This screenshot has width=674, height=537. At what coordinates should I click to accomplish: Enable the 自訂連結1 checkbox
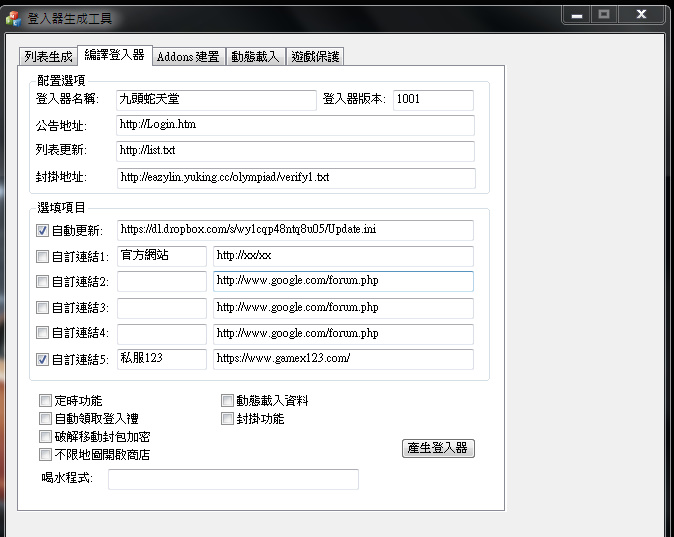pyautogui.click(x=42, y=257)
